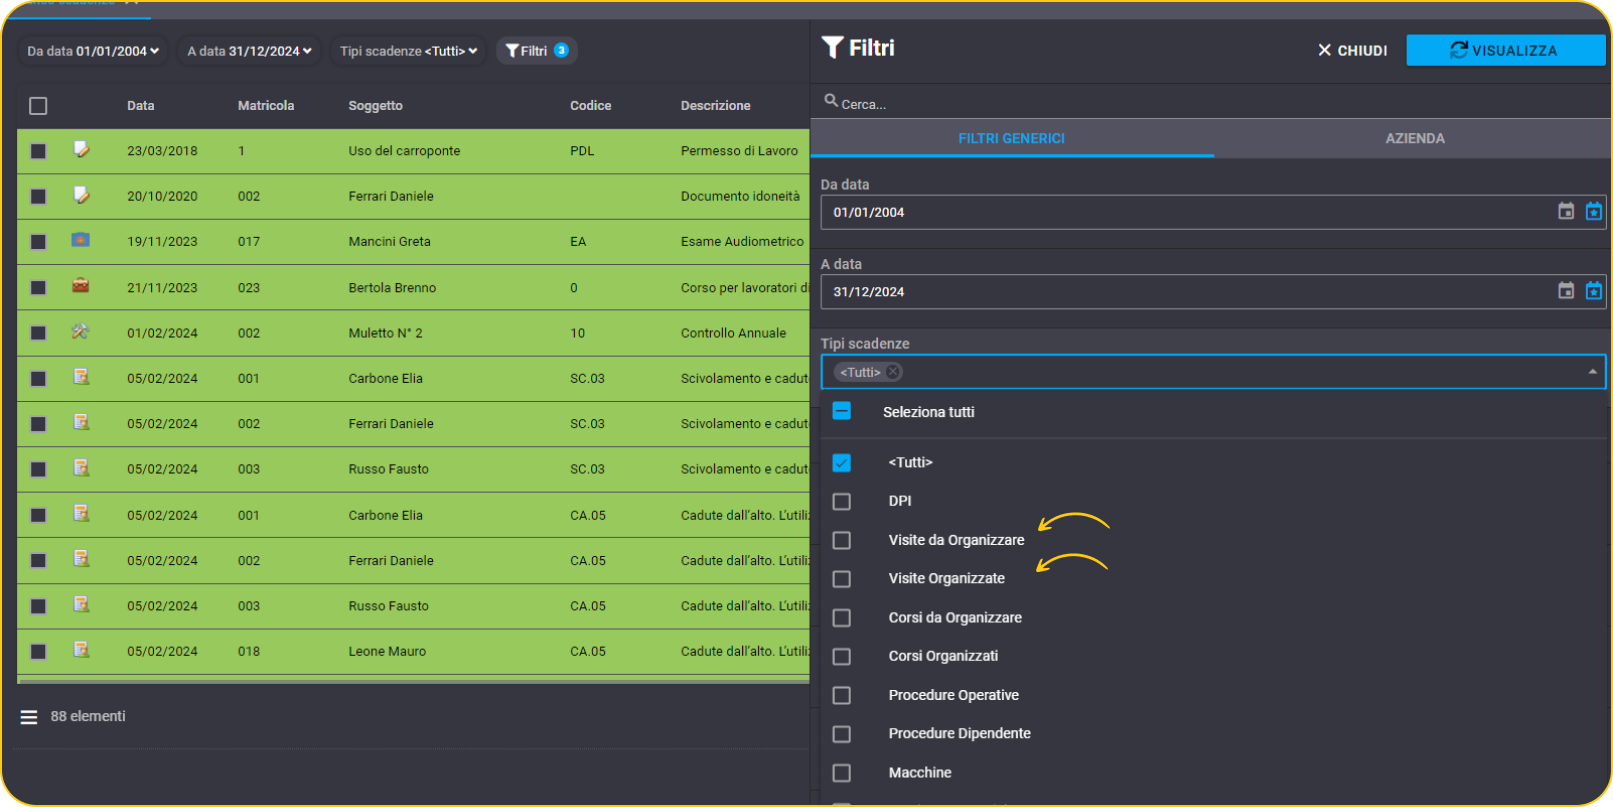The height and width of the screenshot is (807, 1613).
Task: Click the hamburger menu icon beside 88 elementi
Action: click(x=29, y=717)
